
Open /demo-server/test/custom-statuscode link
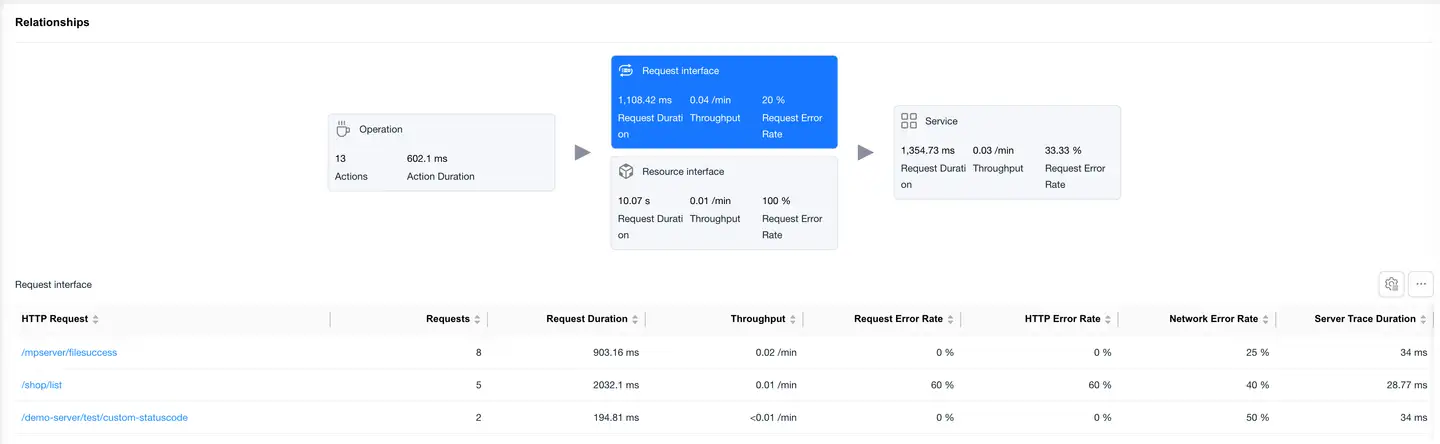[x=104, y=417]
